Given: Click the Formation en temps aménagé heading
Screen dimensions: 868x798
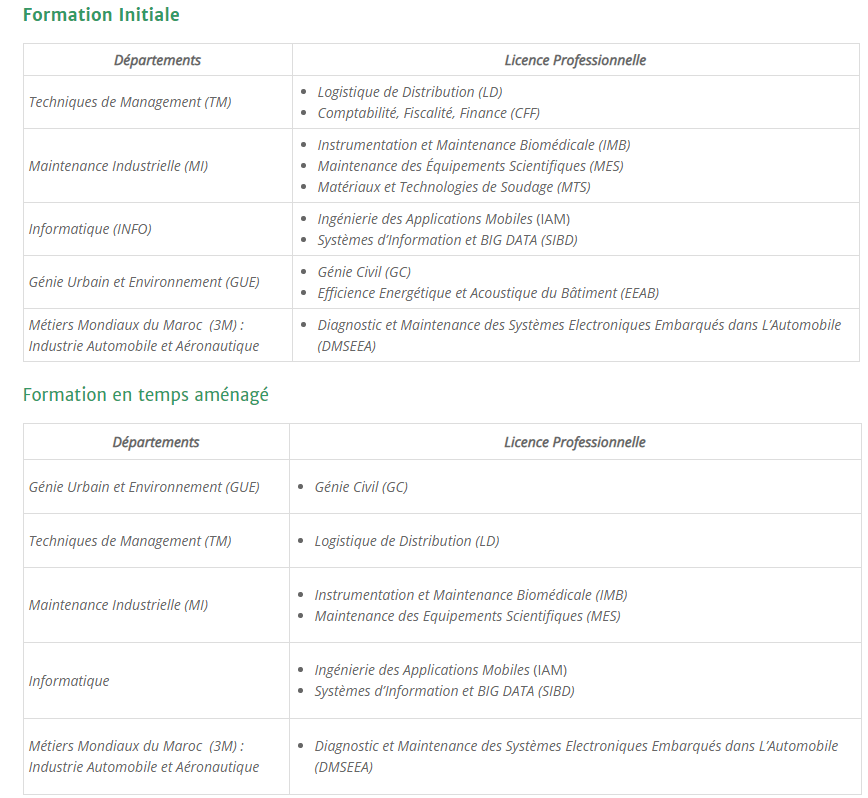Looking at the screenshot, I should [146, 395].
